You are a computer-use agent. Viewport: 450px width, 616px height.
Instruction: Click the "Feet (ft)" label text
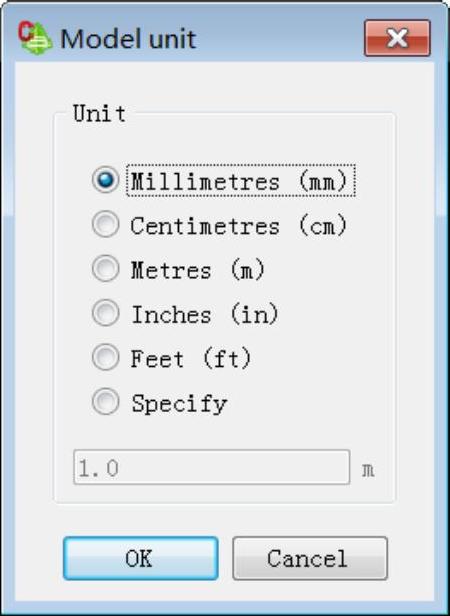[191, 359]
